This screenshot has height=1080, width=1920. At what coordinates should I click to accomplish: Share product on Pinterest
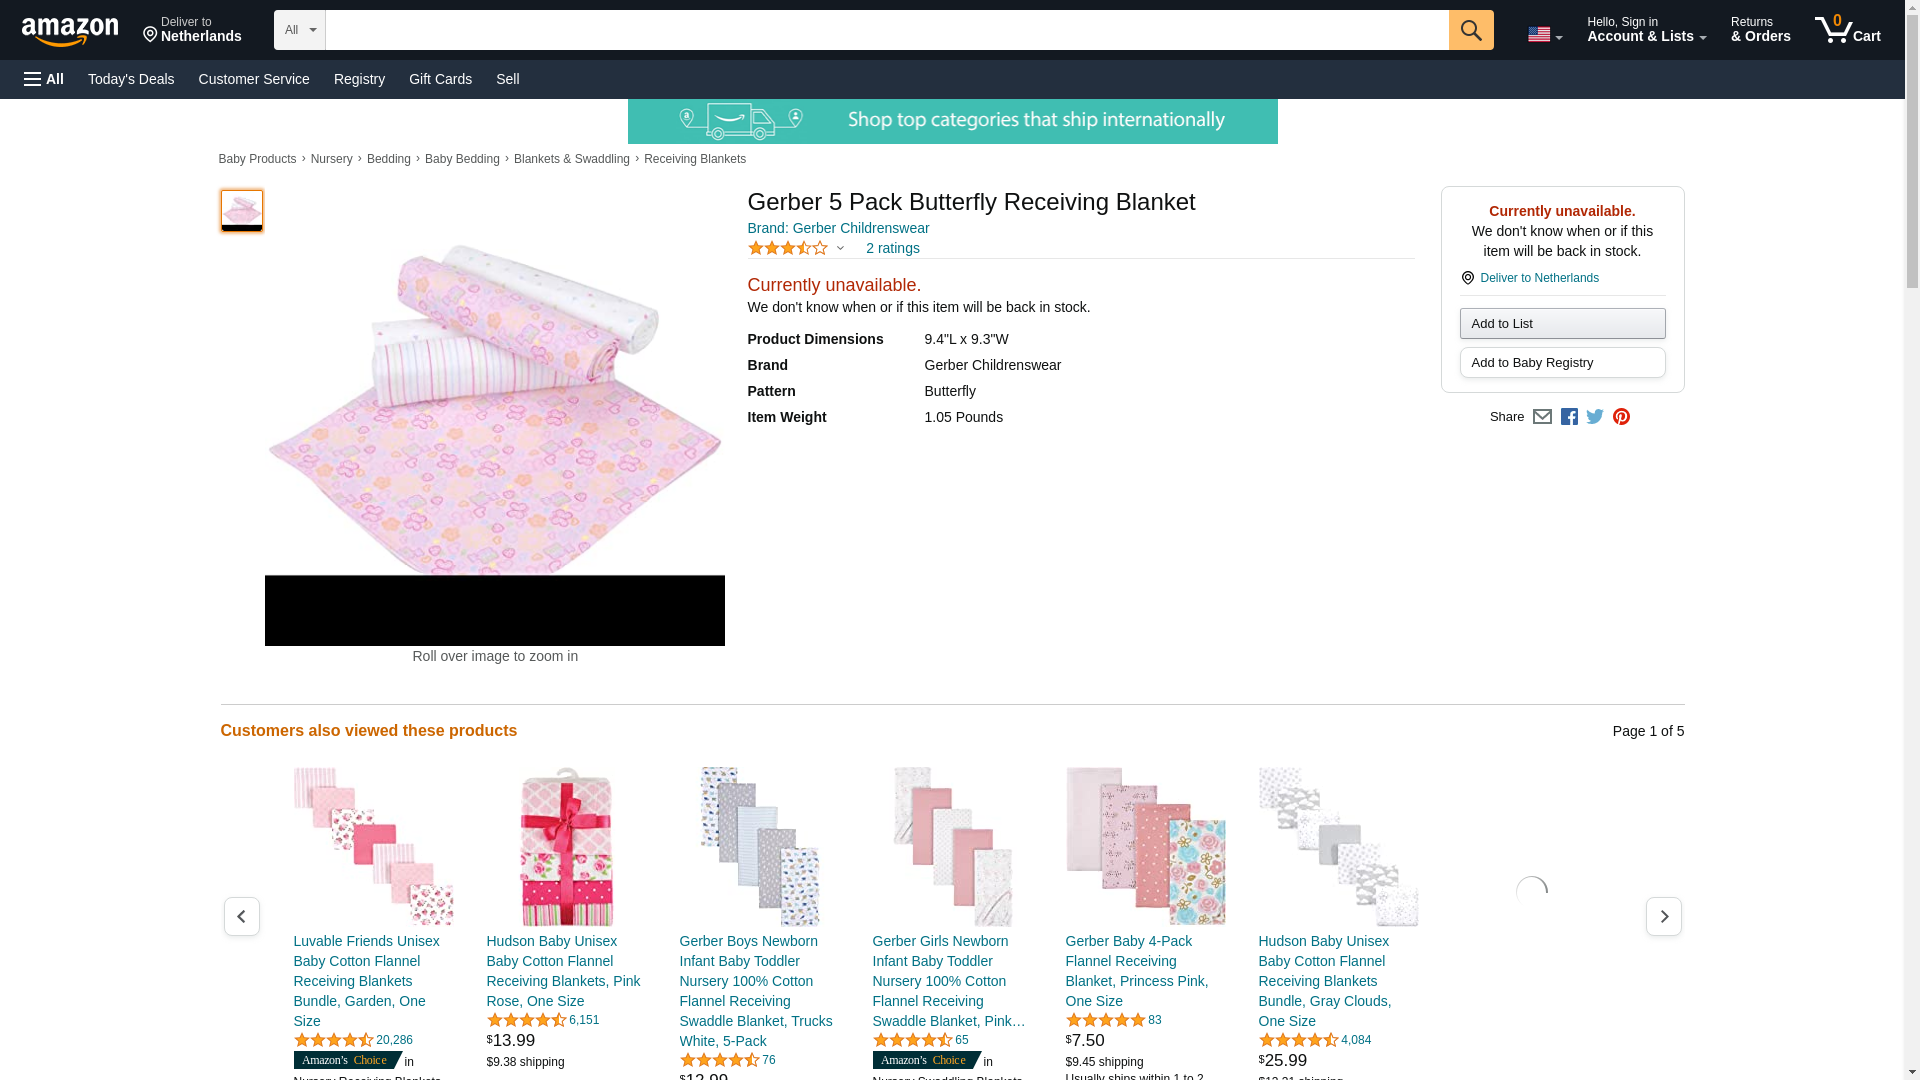click(x=1621, y=417)
